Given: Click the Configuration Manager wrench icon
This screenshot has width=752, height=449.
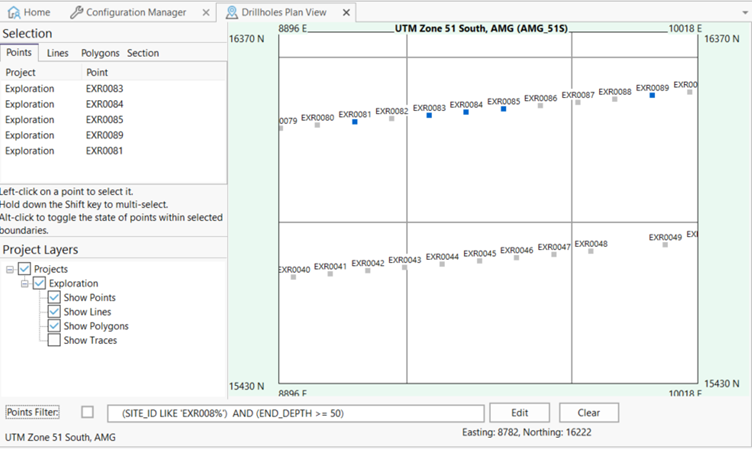Looking at the screenshot, I should (x=77, y=12).
